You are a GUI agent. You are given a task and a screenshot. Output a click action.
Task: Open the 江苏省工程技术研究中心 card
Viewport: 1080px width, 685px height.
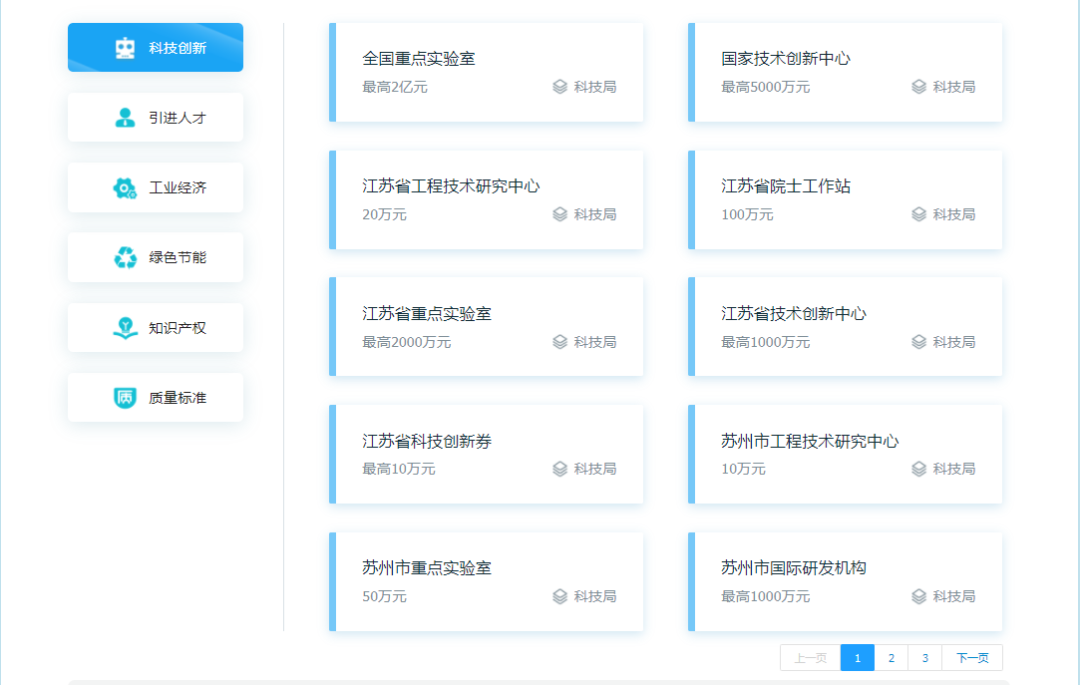(x=486, y=199)
